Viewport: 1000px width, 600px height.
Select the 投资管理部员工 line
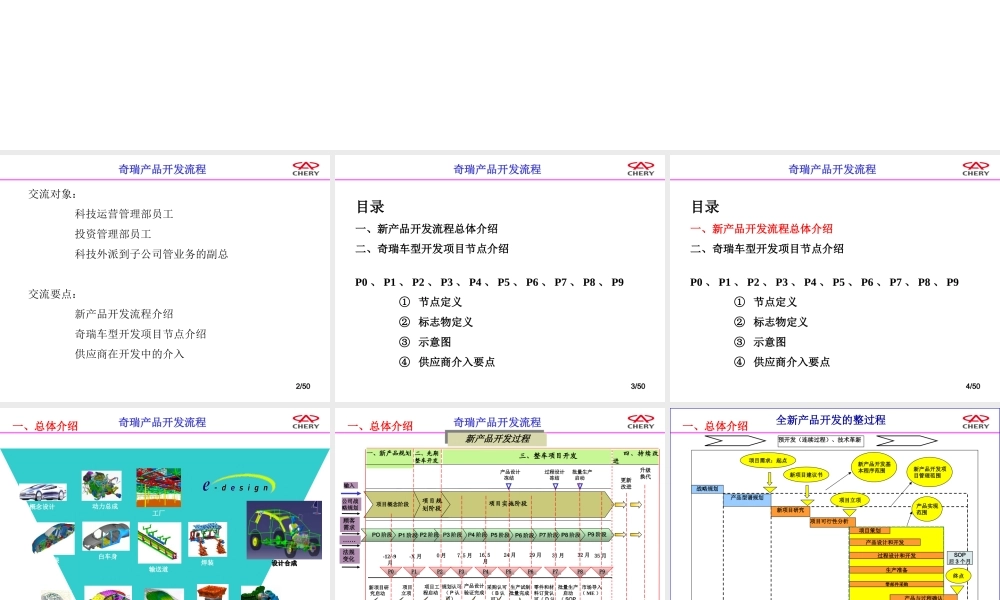(x=113, y=234)
